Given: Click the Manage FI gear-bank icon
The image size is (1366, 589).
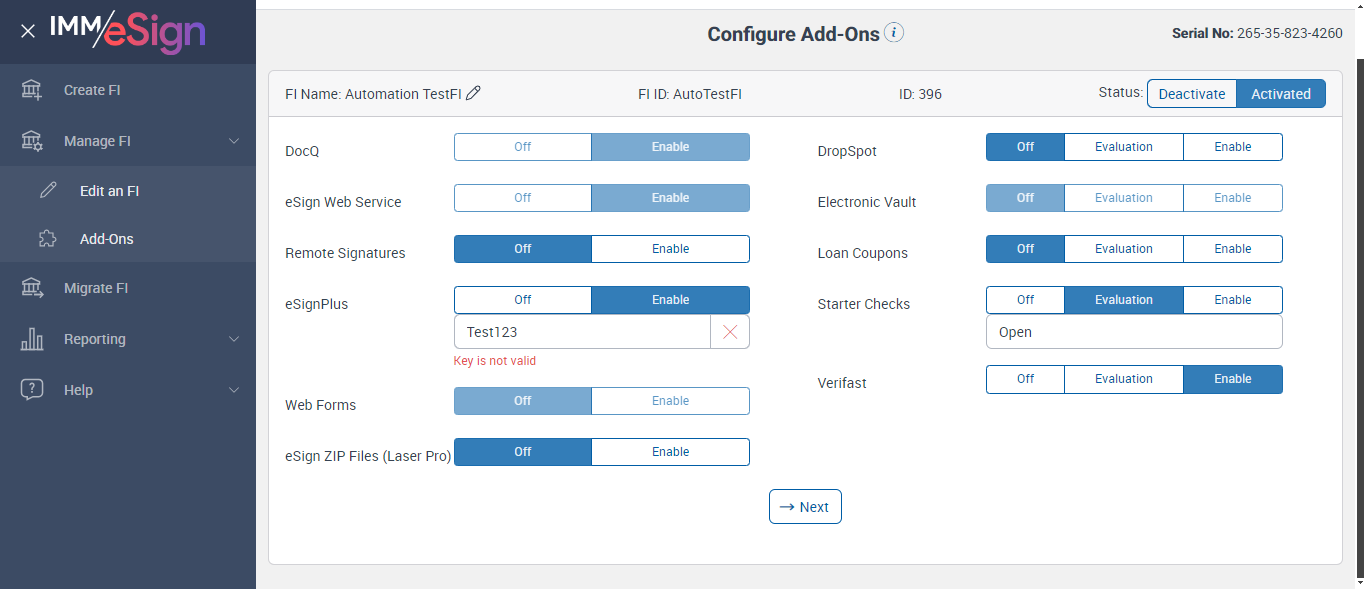Looking at the screenshot, I should [32, 141].
